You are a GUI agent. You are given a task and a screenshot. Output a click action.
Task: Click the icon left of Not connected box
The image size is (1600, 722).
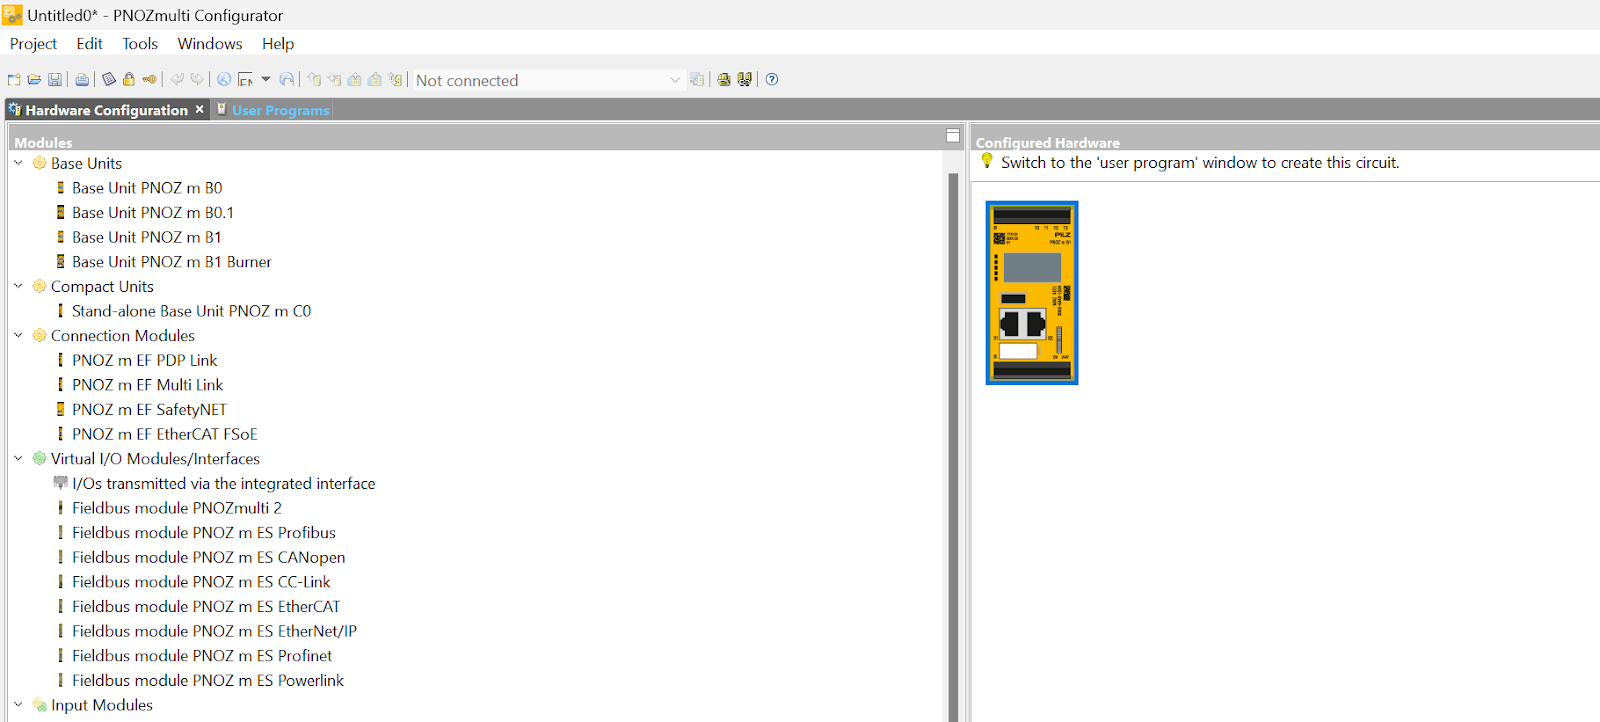(396, 80)
